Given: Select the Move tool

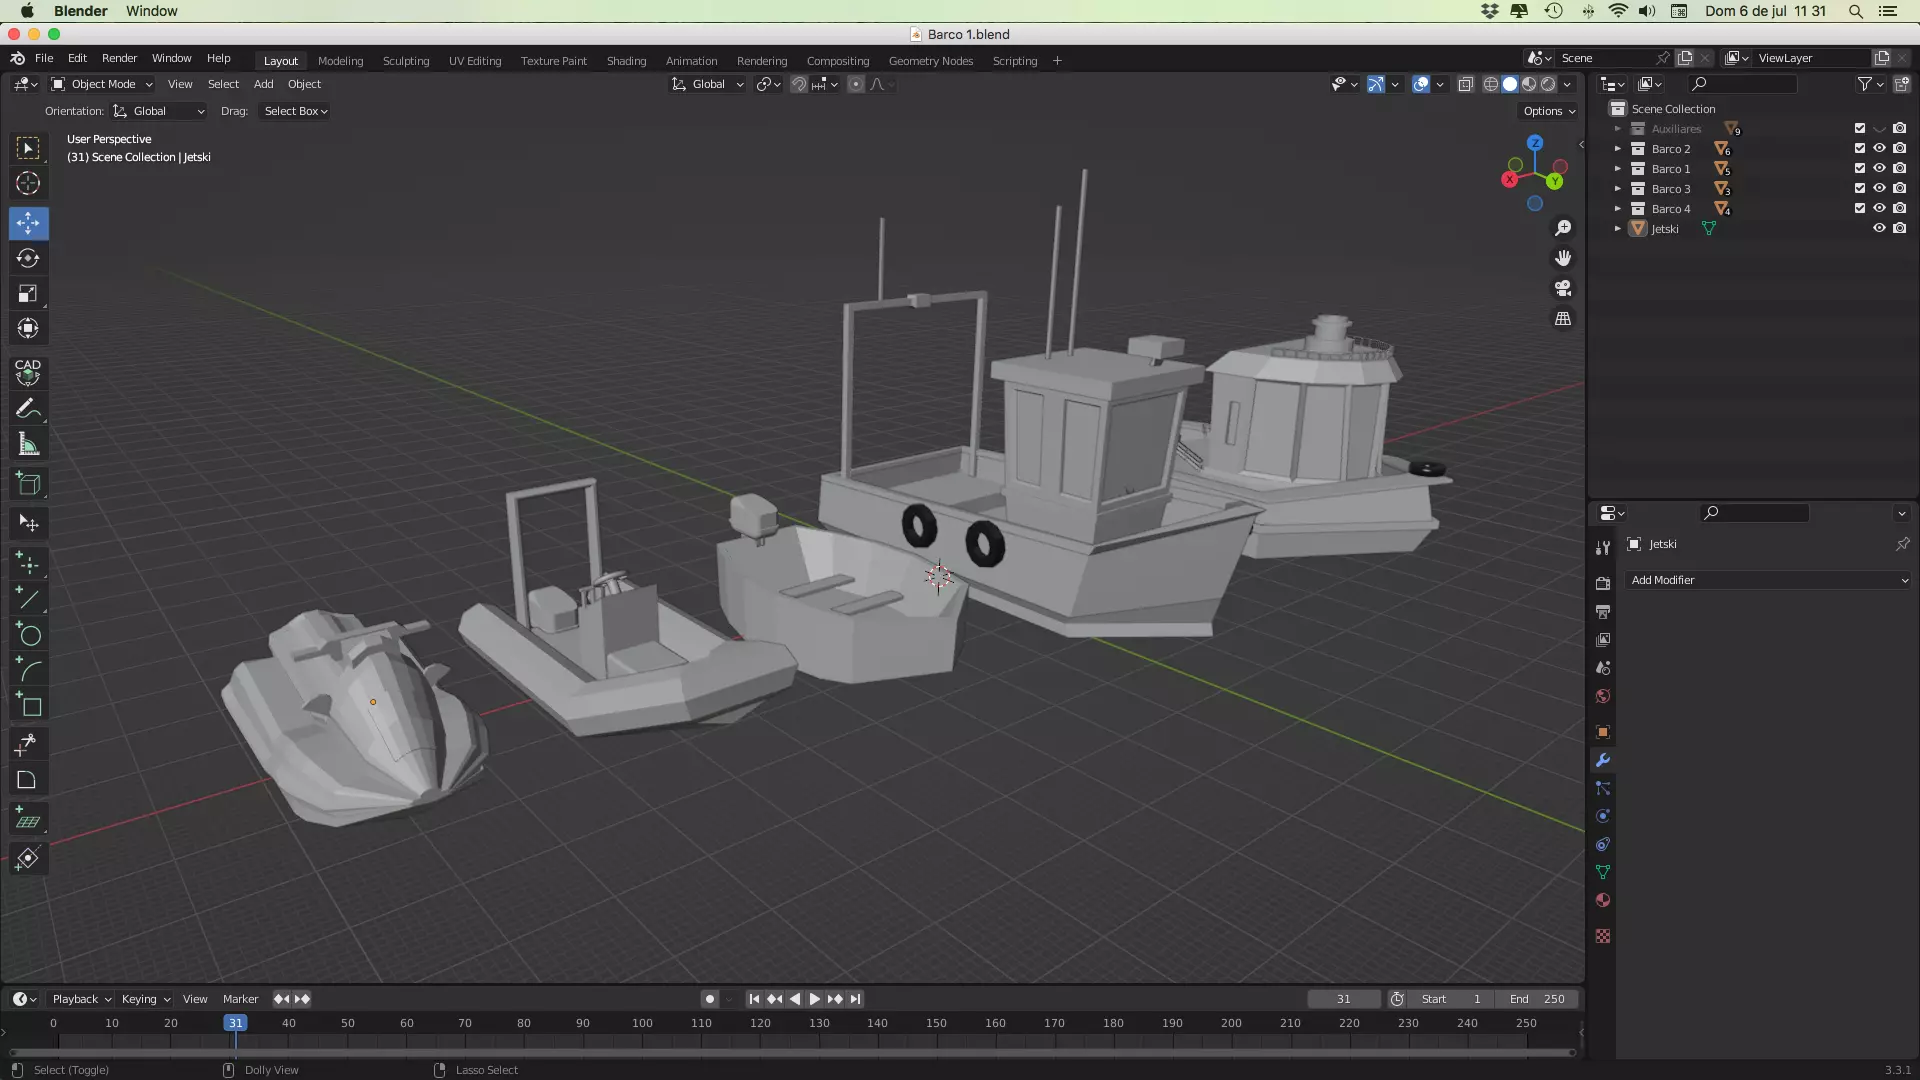Looking at the screenshot, I should tap(28, 222).
